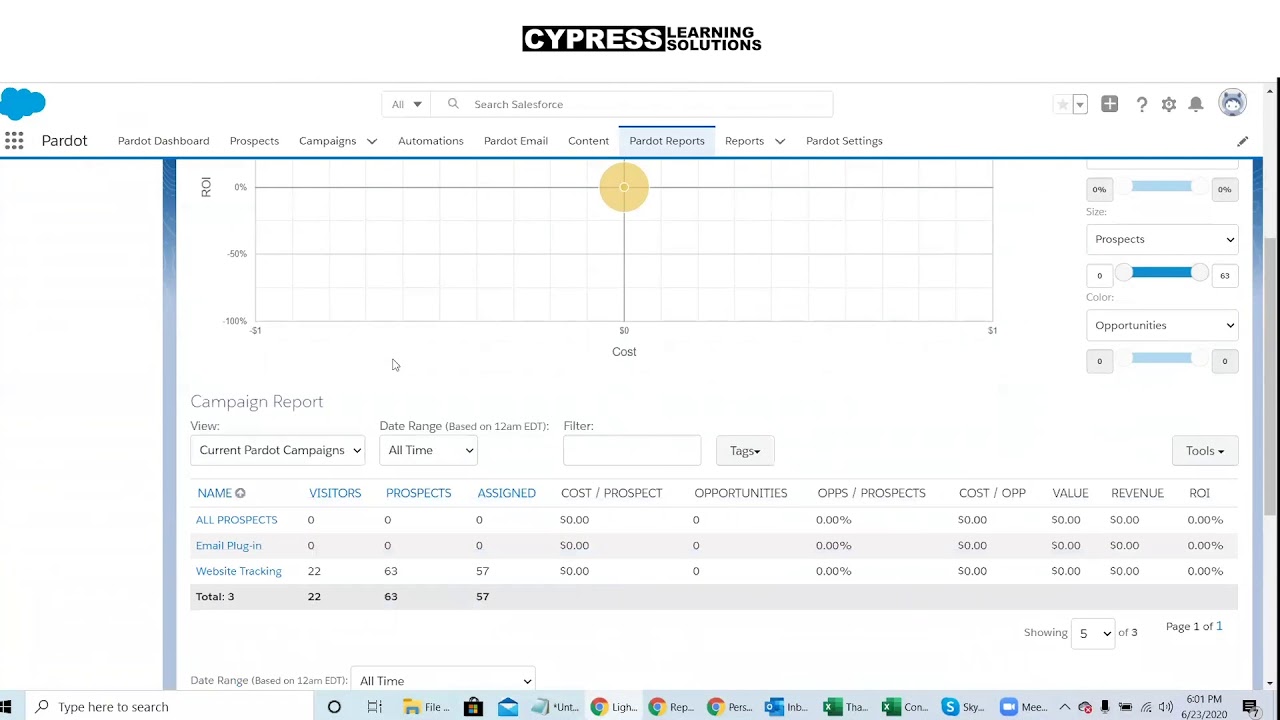Screen dimensions: 1280x720
Task: Open the upper Date Range All Time dropdown
Action: pyautogui.click(x=429, y=450)
